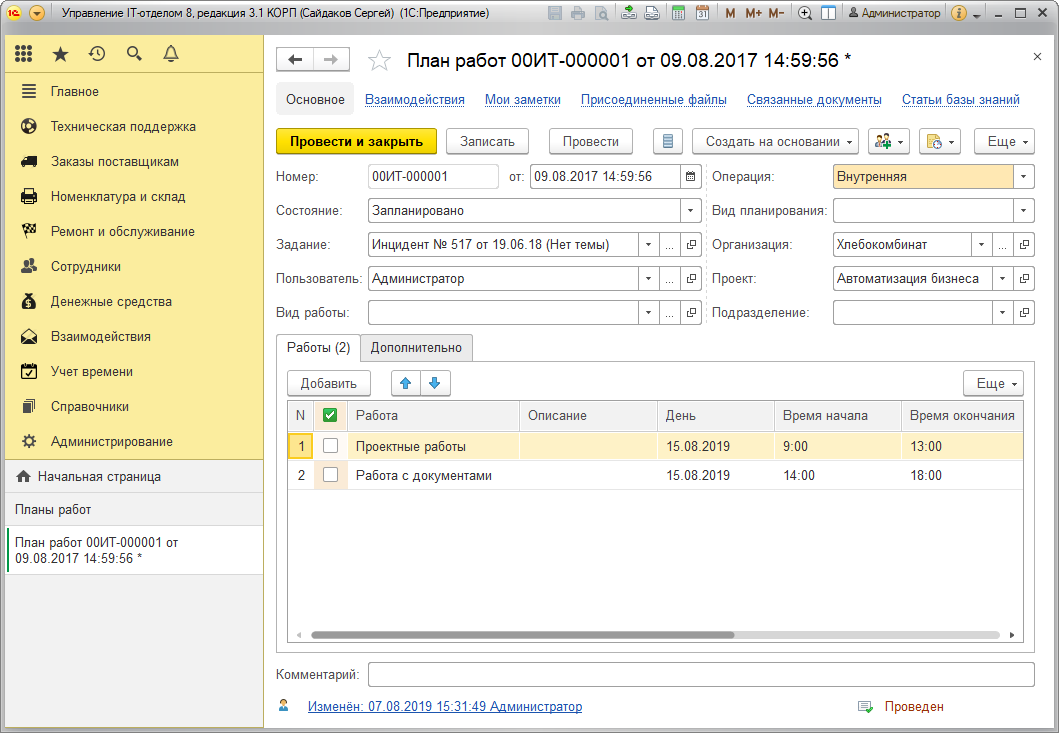Open the calendar icon in the title bar
Screen dimensions: 1059x733
point(702,13)
